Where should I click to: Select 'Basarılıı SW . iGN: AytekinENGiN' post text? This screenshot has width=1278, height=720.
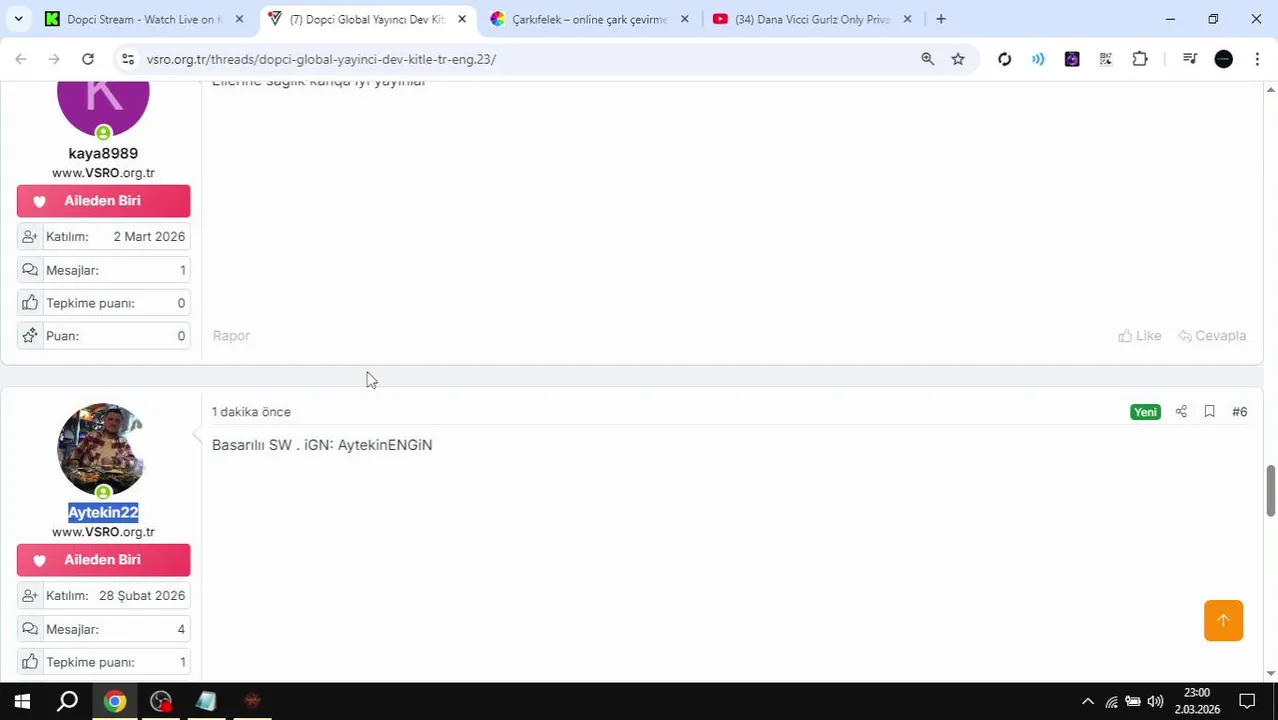click(x=322, y=445)
